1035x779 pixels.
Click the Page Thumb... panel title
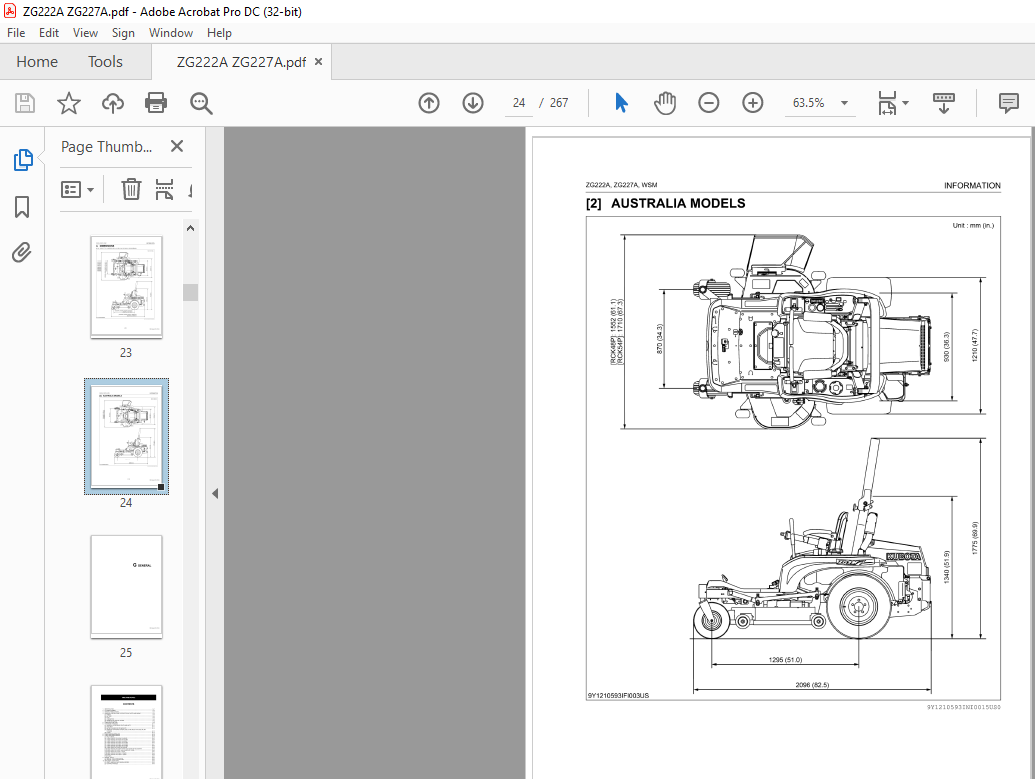[106, 147]
